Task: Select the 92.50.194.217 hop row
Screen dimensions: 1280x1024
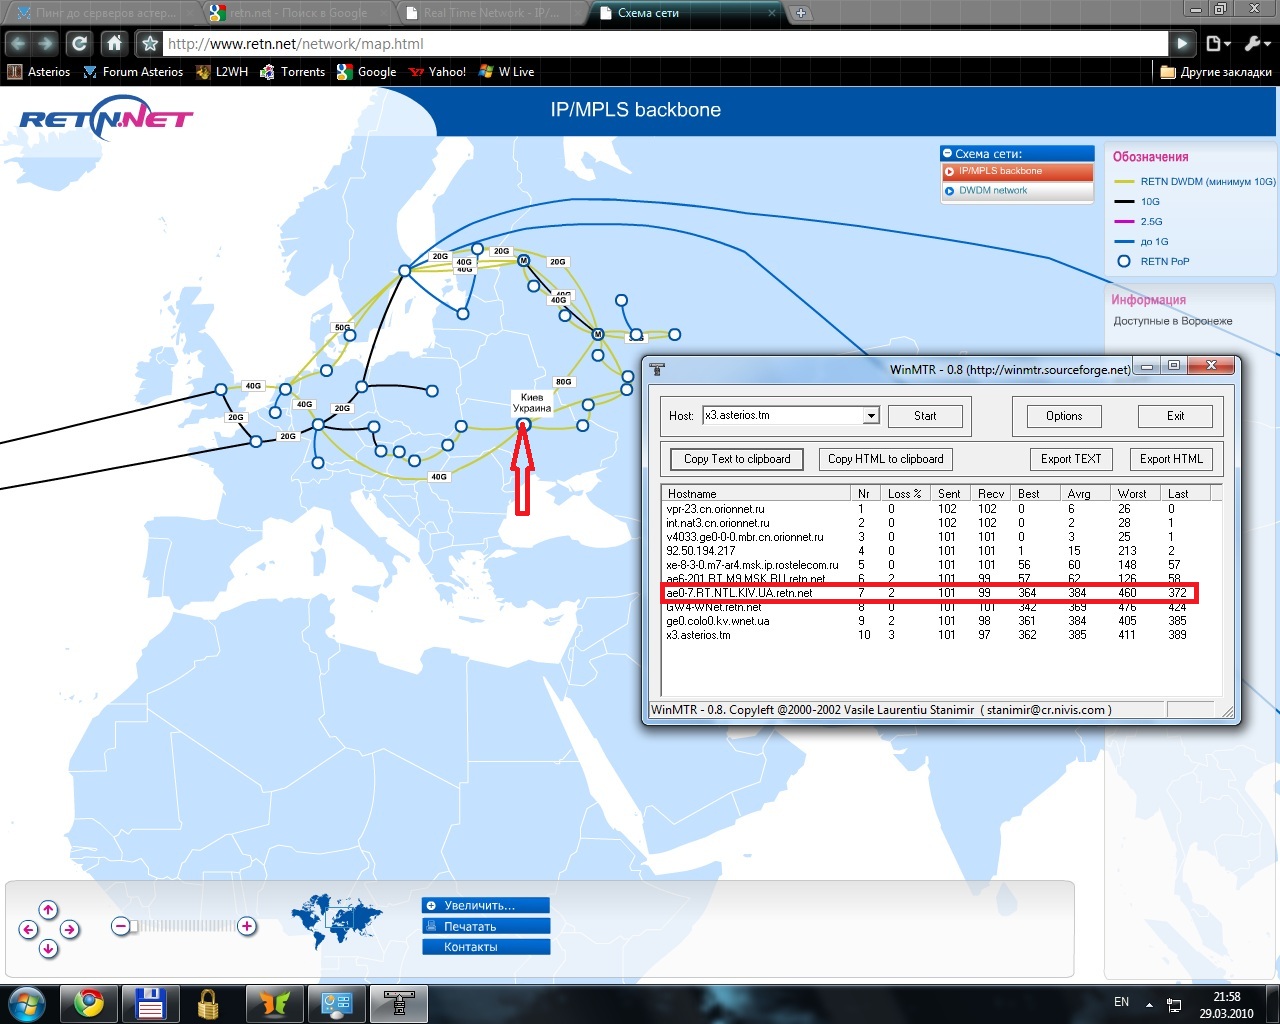Action: 940,551
